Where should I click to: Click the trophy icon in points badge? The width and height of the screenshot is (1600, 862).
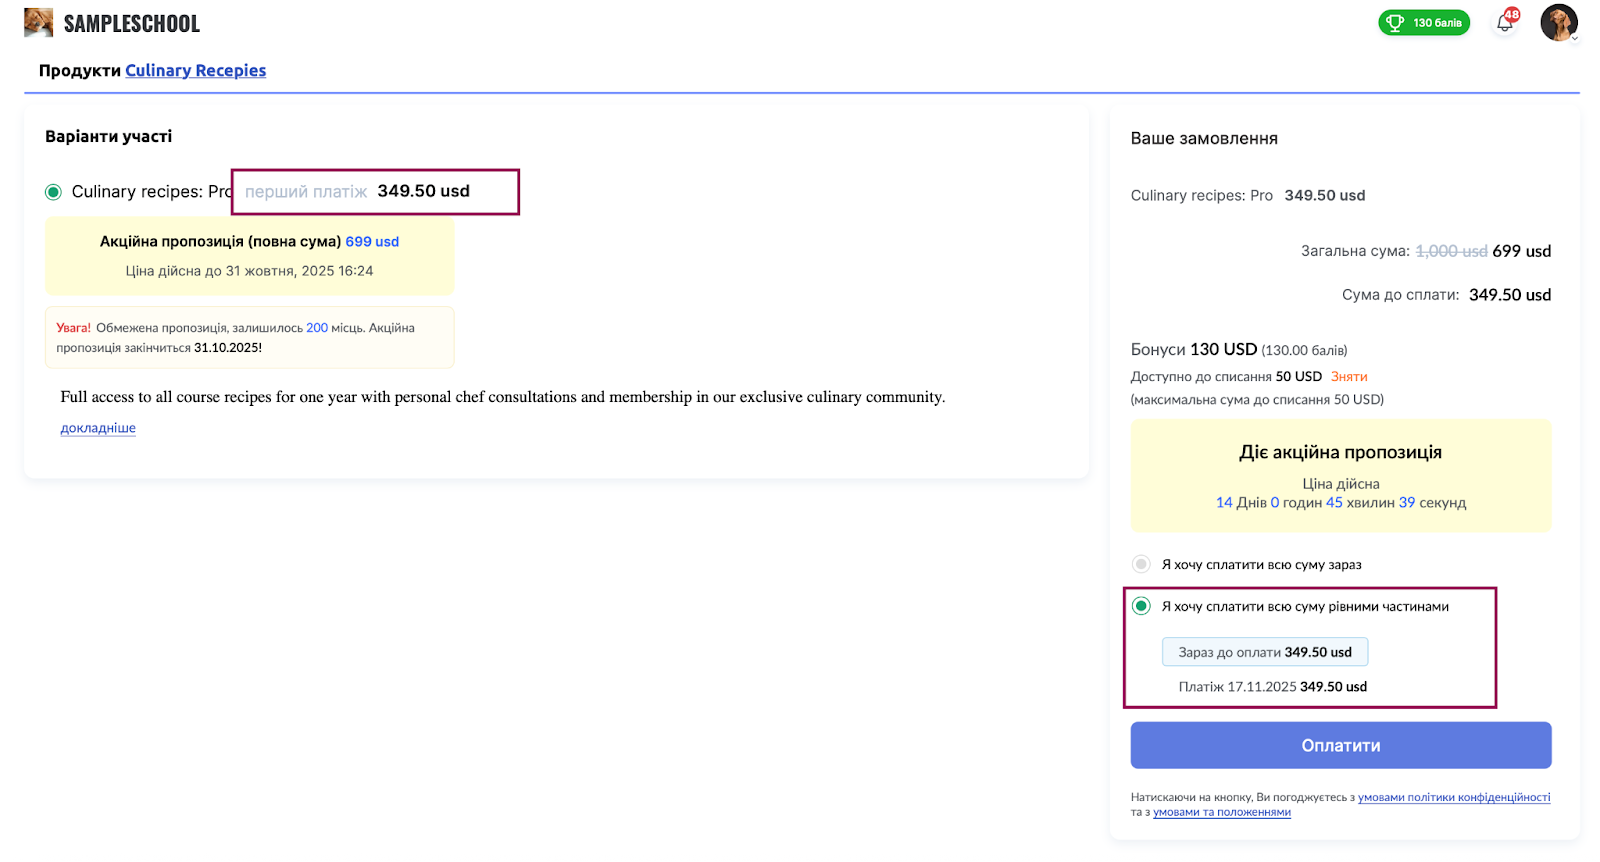pyautogui.click(x=1395, y=23)
